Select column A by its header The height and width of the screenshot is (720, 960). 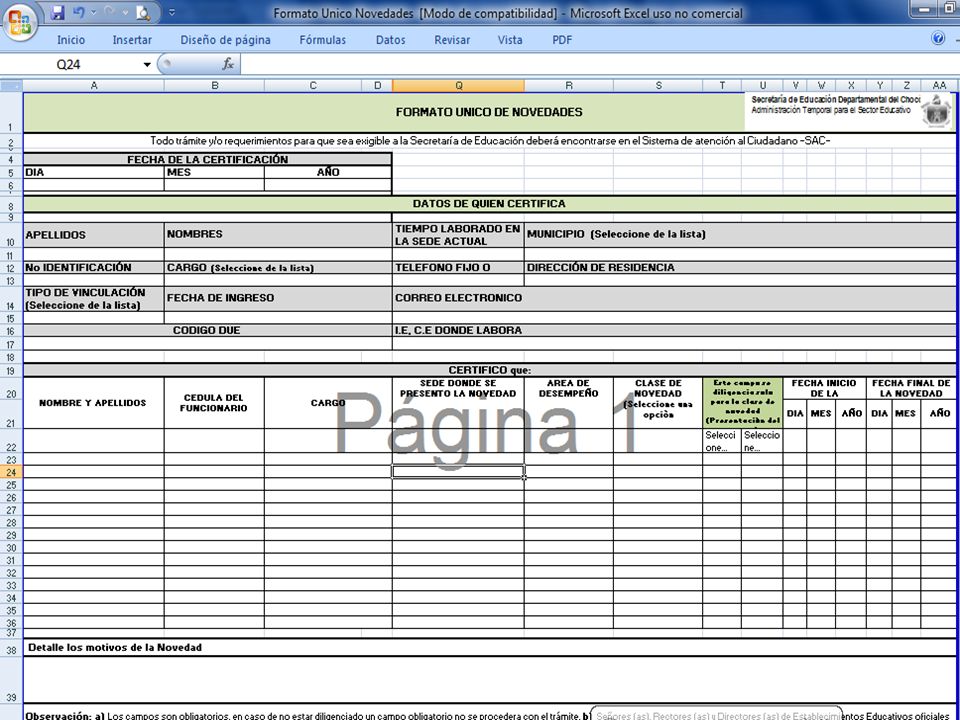pyautogui.click(x=94, y=86)
